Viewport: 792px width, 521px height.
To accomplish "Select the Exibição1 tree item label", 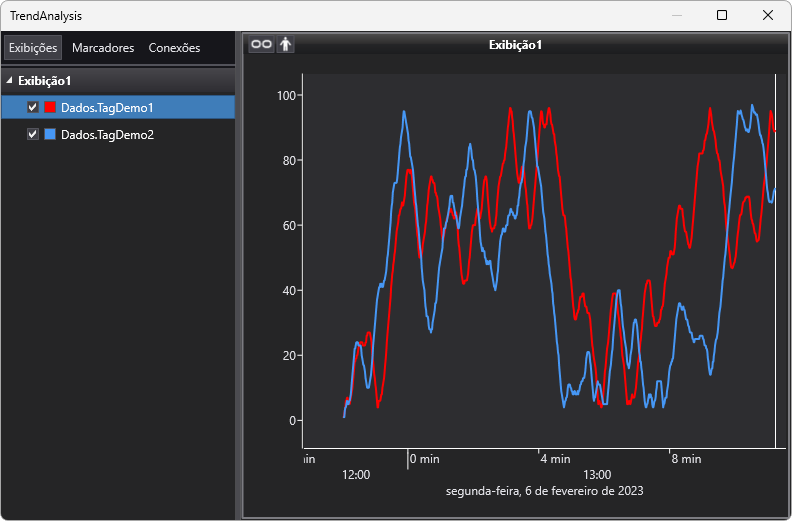I will pyautogui.click(x=45, y=81).
